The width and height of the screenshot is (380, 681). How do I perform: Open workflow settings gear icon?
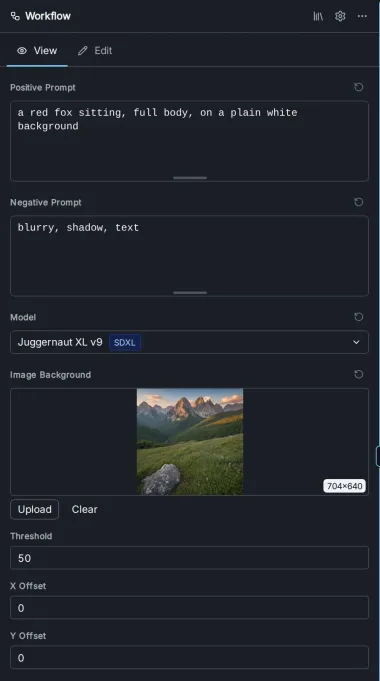pyautogui.click(x=340, y=16)
